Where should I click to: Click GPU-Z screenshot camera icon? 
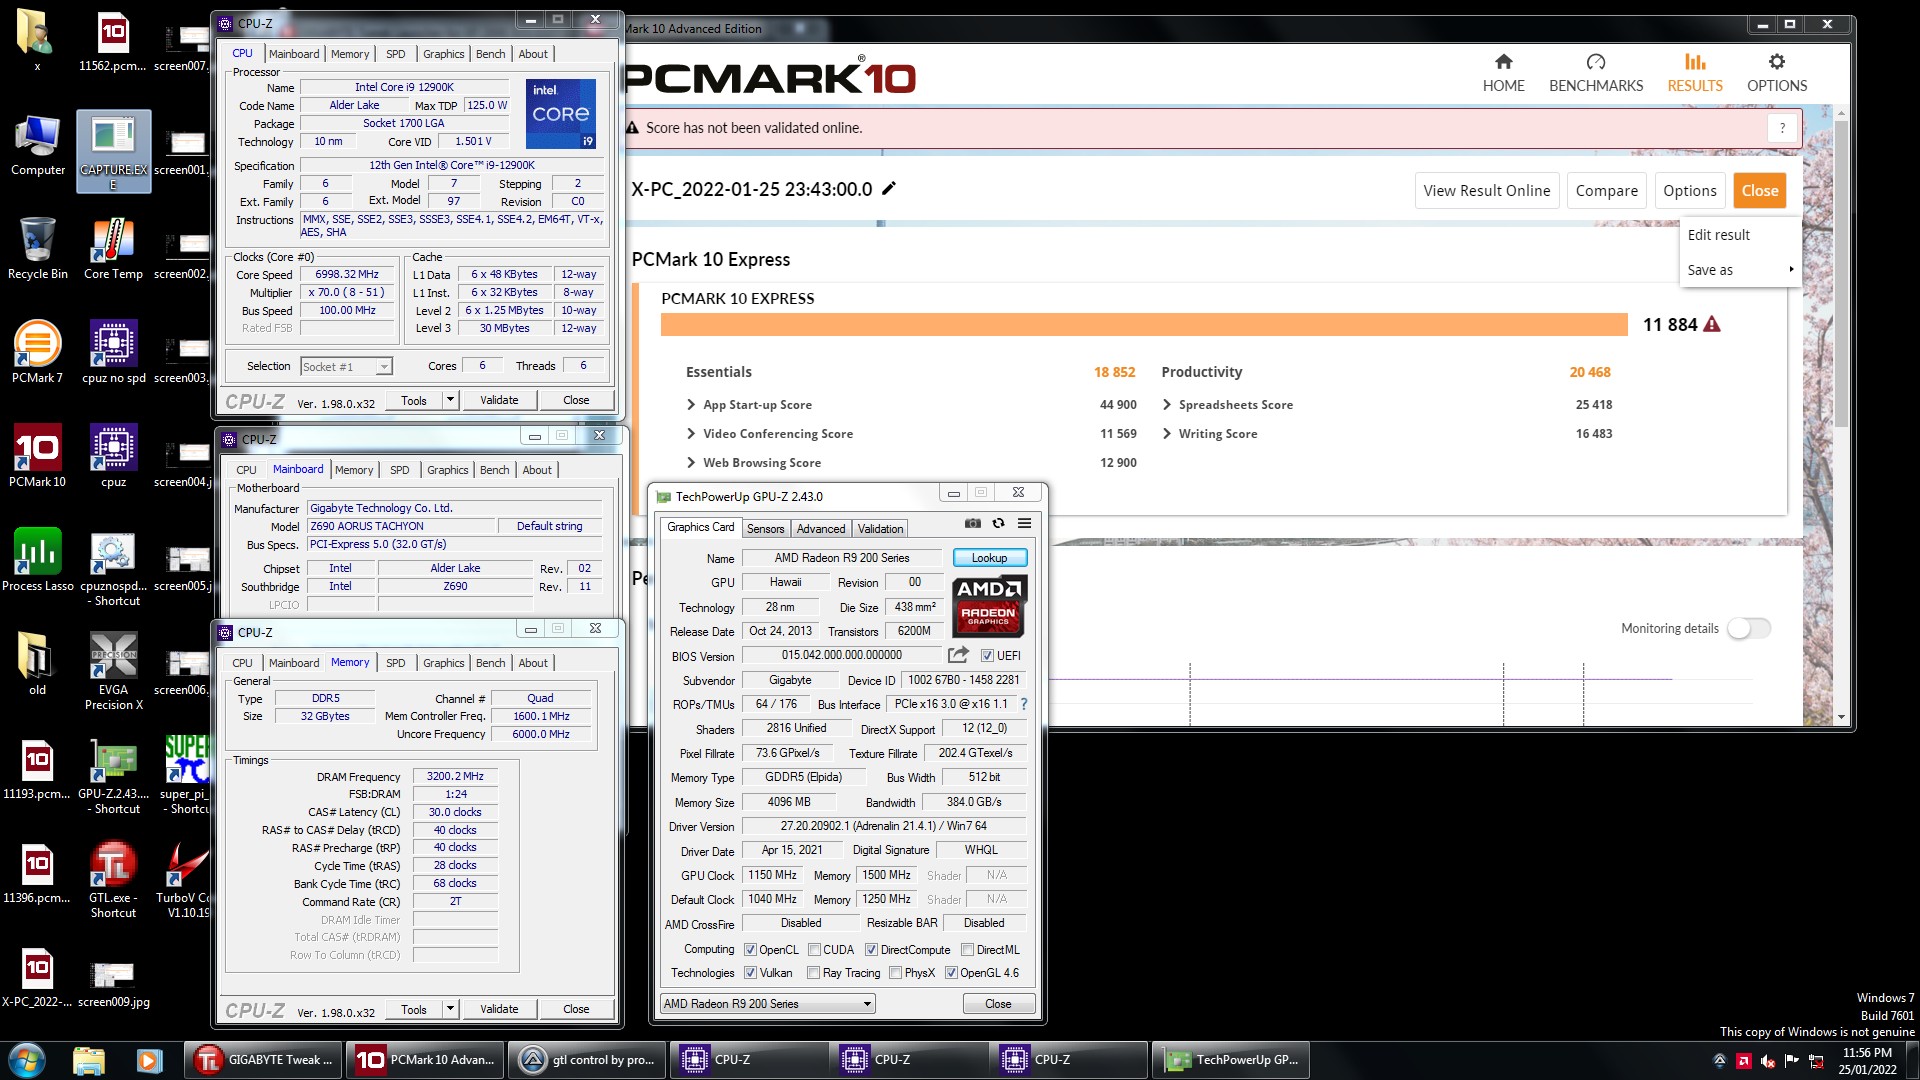(x=972, y=523)
